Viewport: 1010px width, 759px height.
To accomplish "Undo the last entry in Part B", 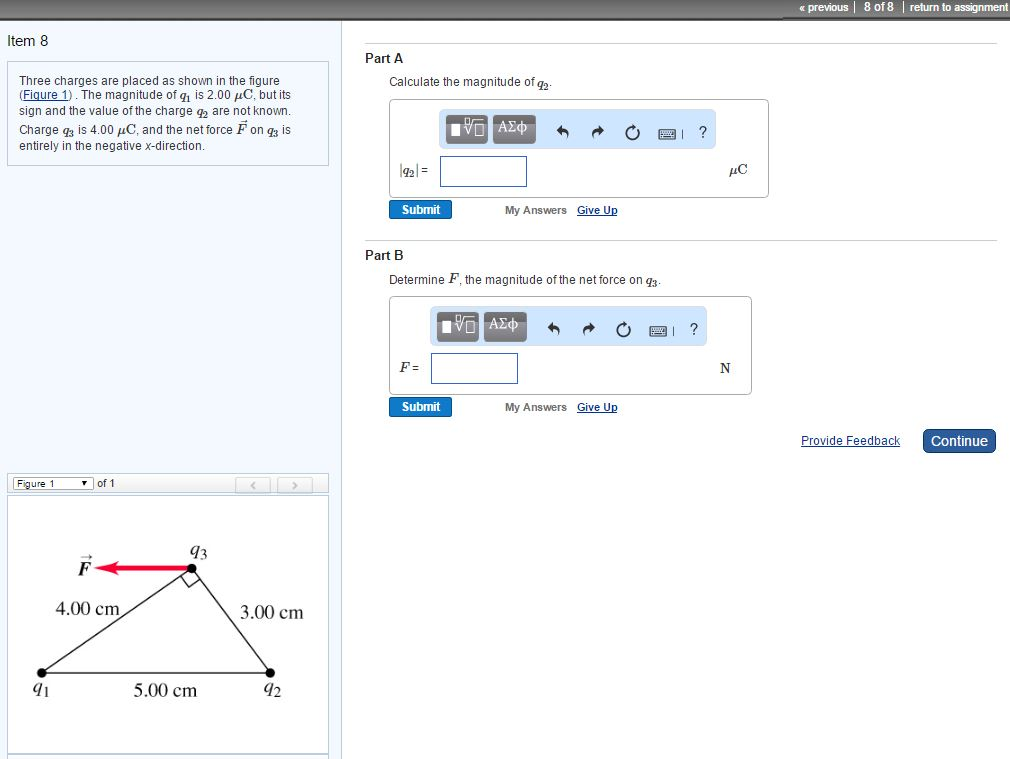I will click(x=553, y=327).
